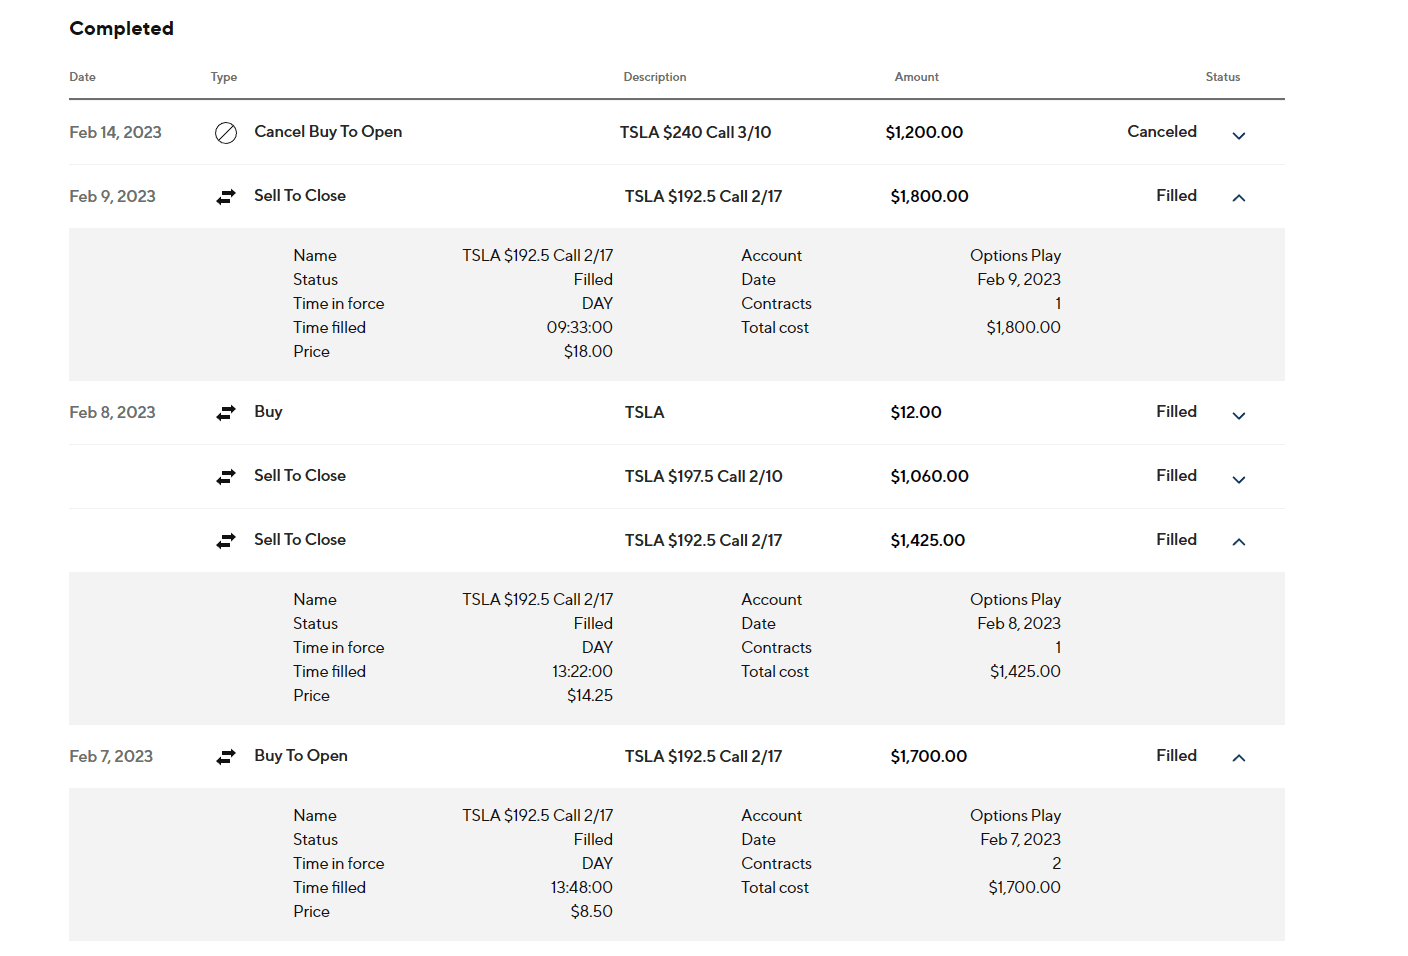Click the Amount column header
Image resolution: width=1408 pixels, height=956 pixels.
[916, 77]
